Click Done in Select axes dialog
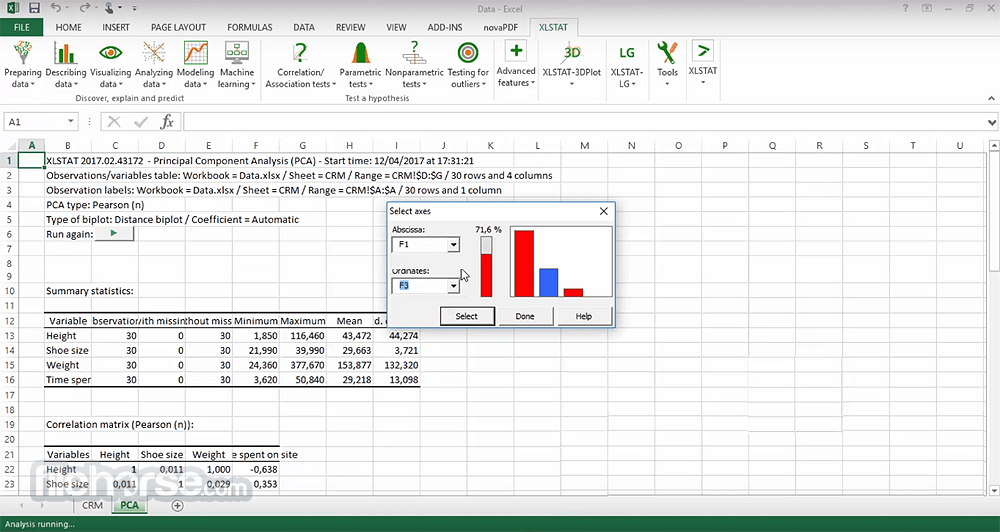This screenshot has width=1000, height=532. point(525,316)
